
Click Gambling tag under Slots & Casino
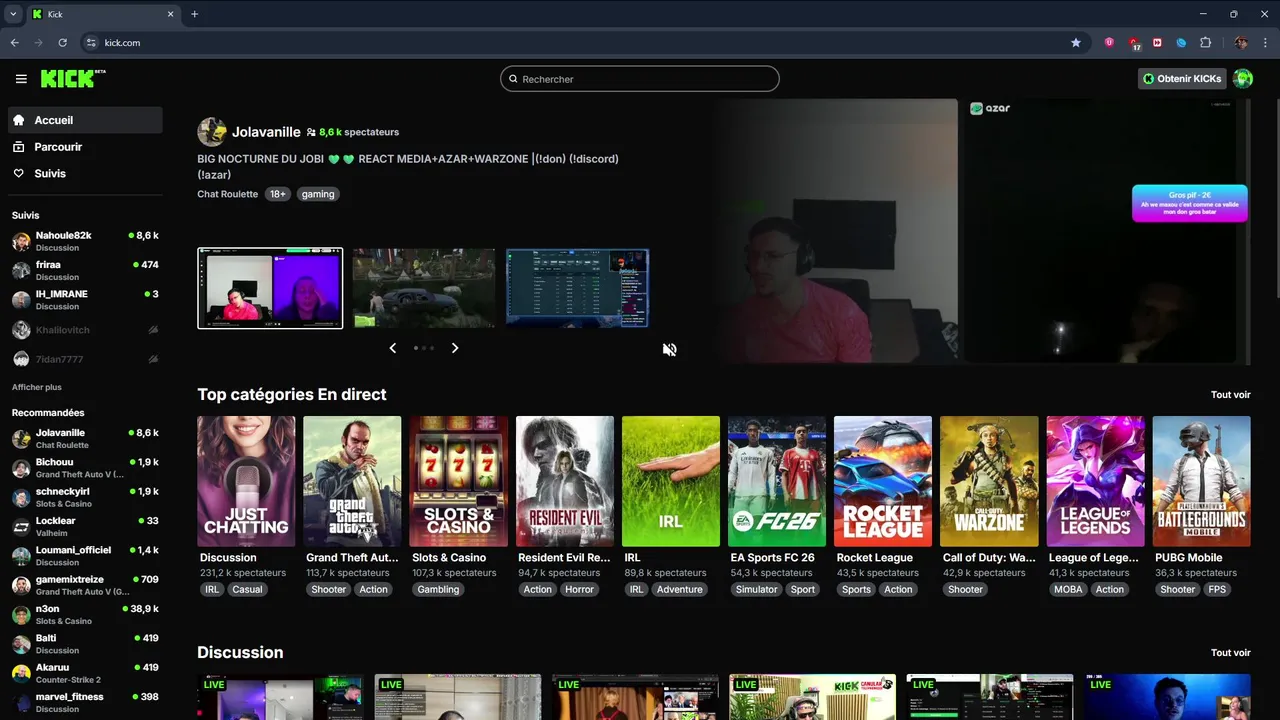point(438,589)
